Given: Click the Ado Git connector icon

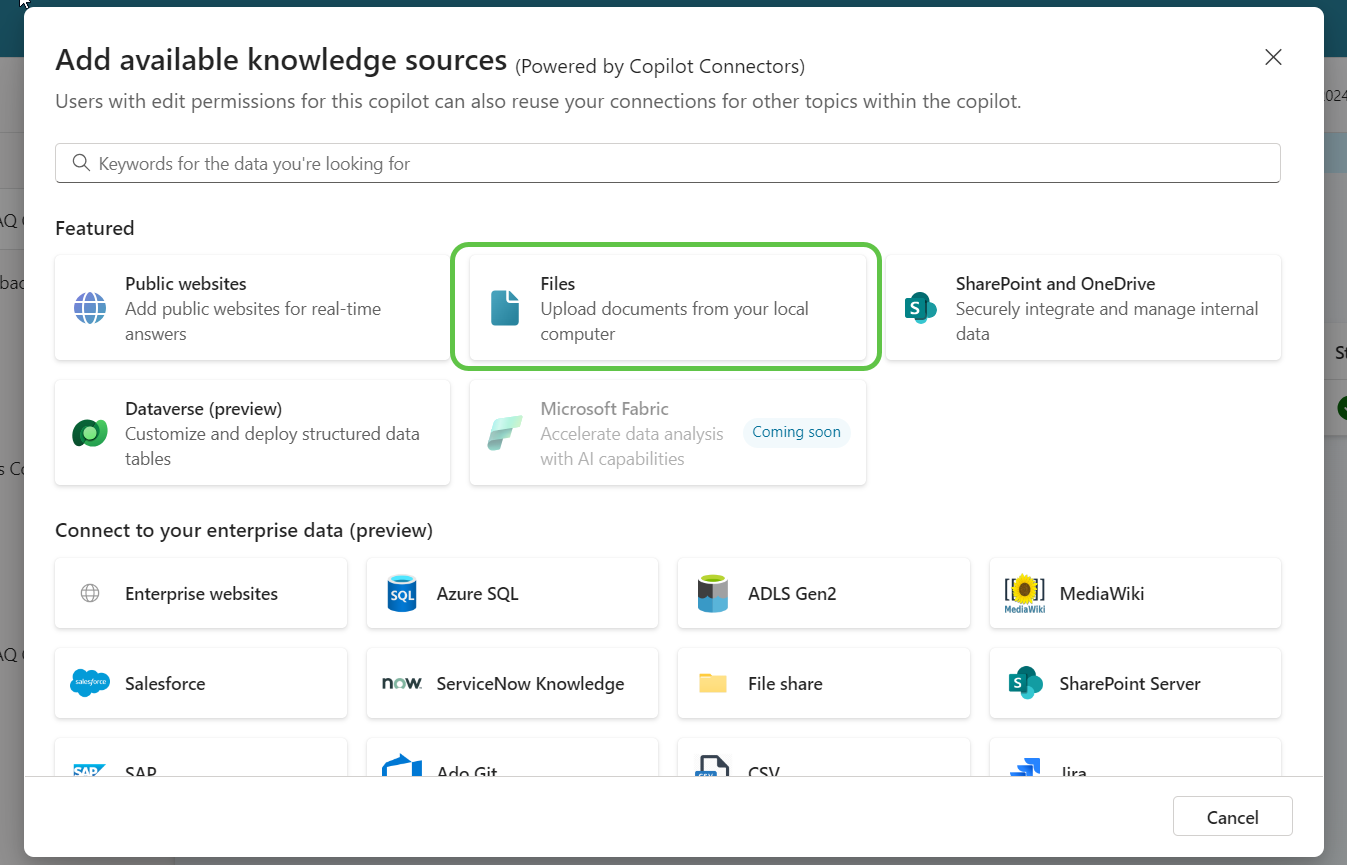Looking at the screenshot, I should click(401, 768).
